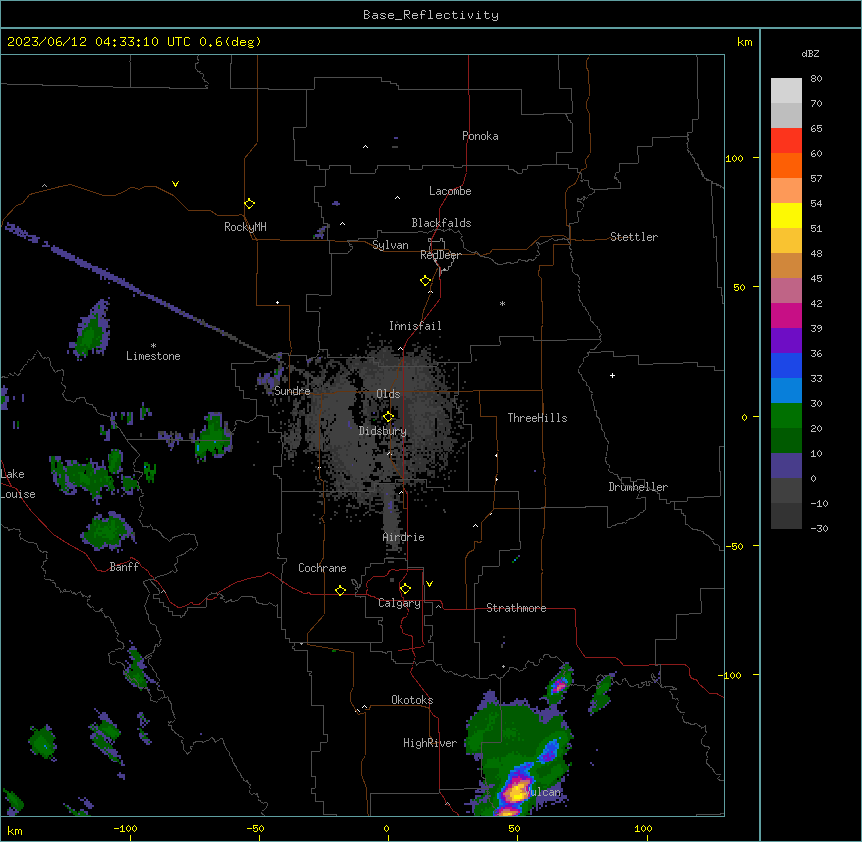This screenshot has height=842, width=862.
Task: Click the Base_Reflectivity title text
Action: tap(431, 15)
